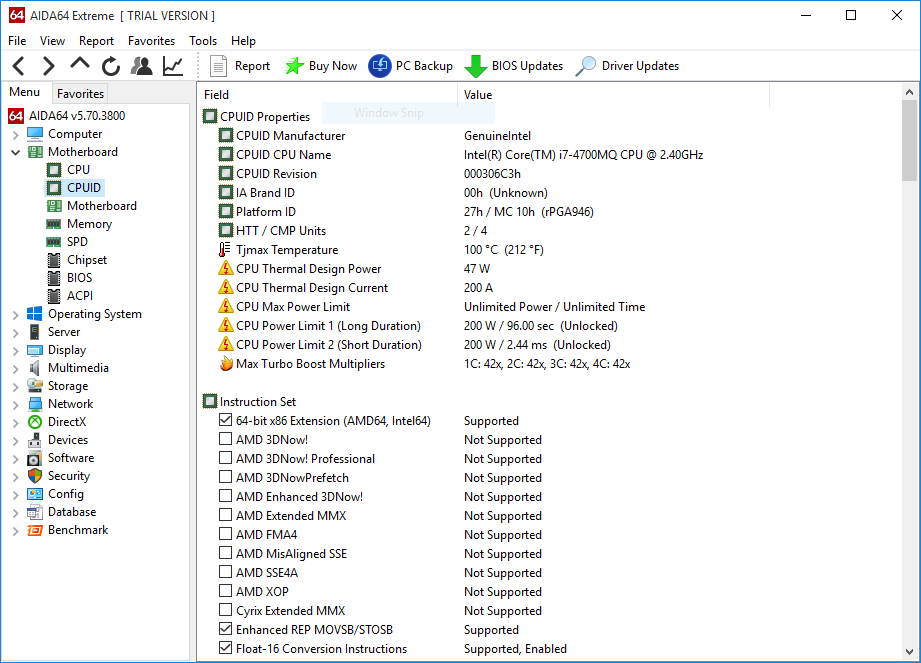Expand the Display tree node

coord(15,351)
